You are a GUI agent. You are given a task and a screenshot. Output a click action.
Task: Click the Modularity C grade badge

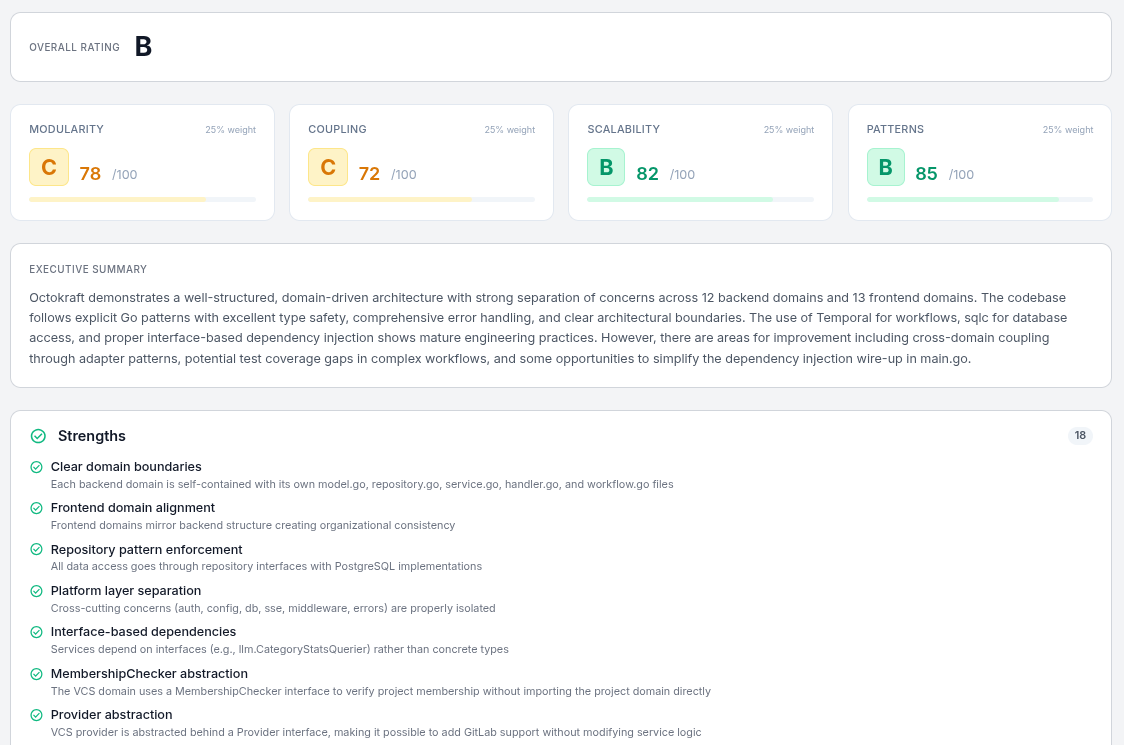pyautogui.click(x=49, y=167)
